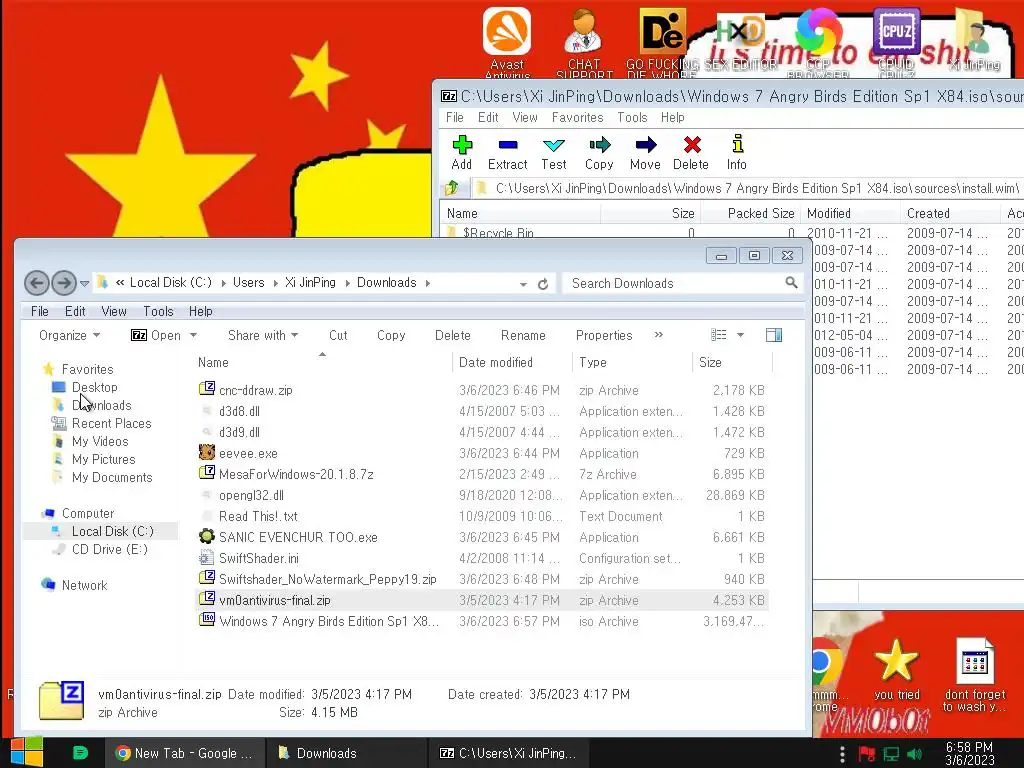The width and height of the screenshot is (1024, 768).
Task: Expand the Open button dropdown arrow
Action: pos(193,335)
